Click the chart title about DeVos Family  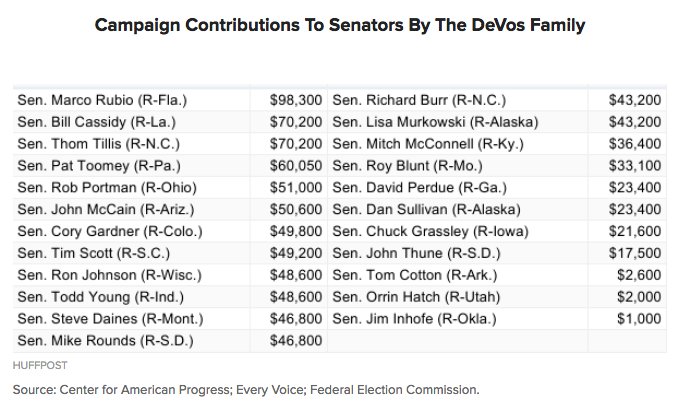pyautogui.click(x=340, y=25)
